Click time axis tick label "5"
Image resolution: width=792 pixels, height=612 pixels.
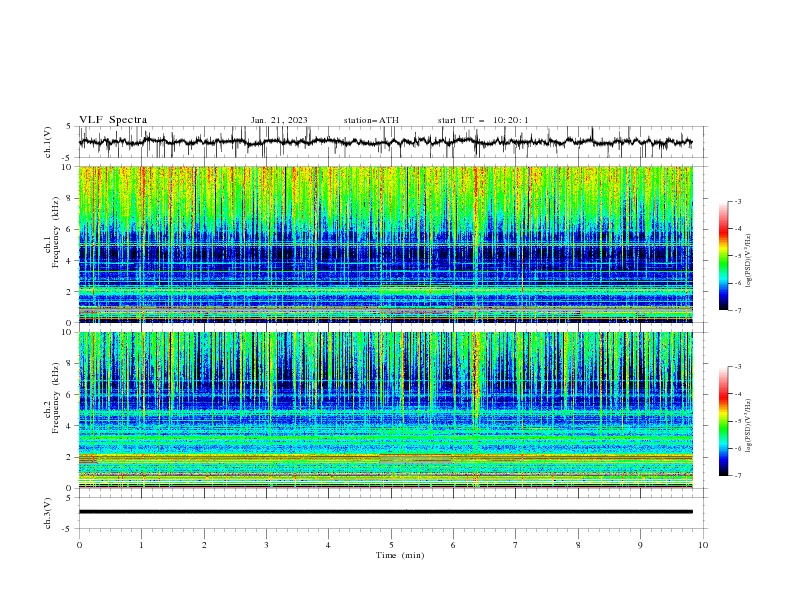pyautogui.click(x=391, y=545)
